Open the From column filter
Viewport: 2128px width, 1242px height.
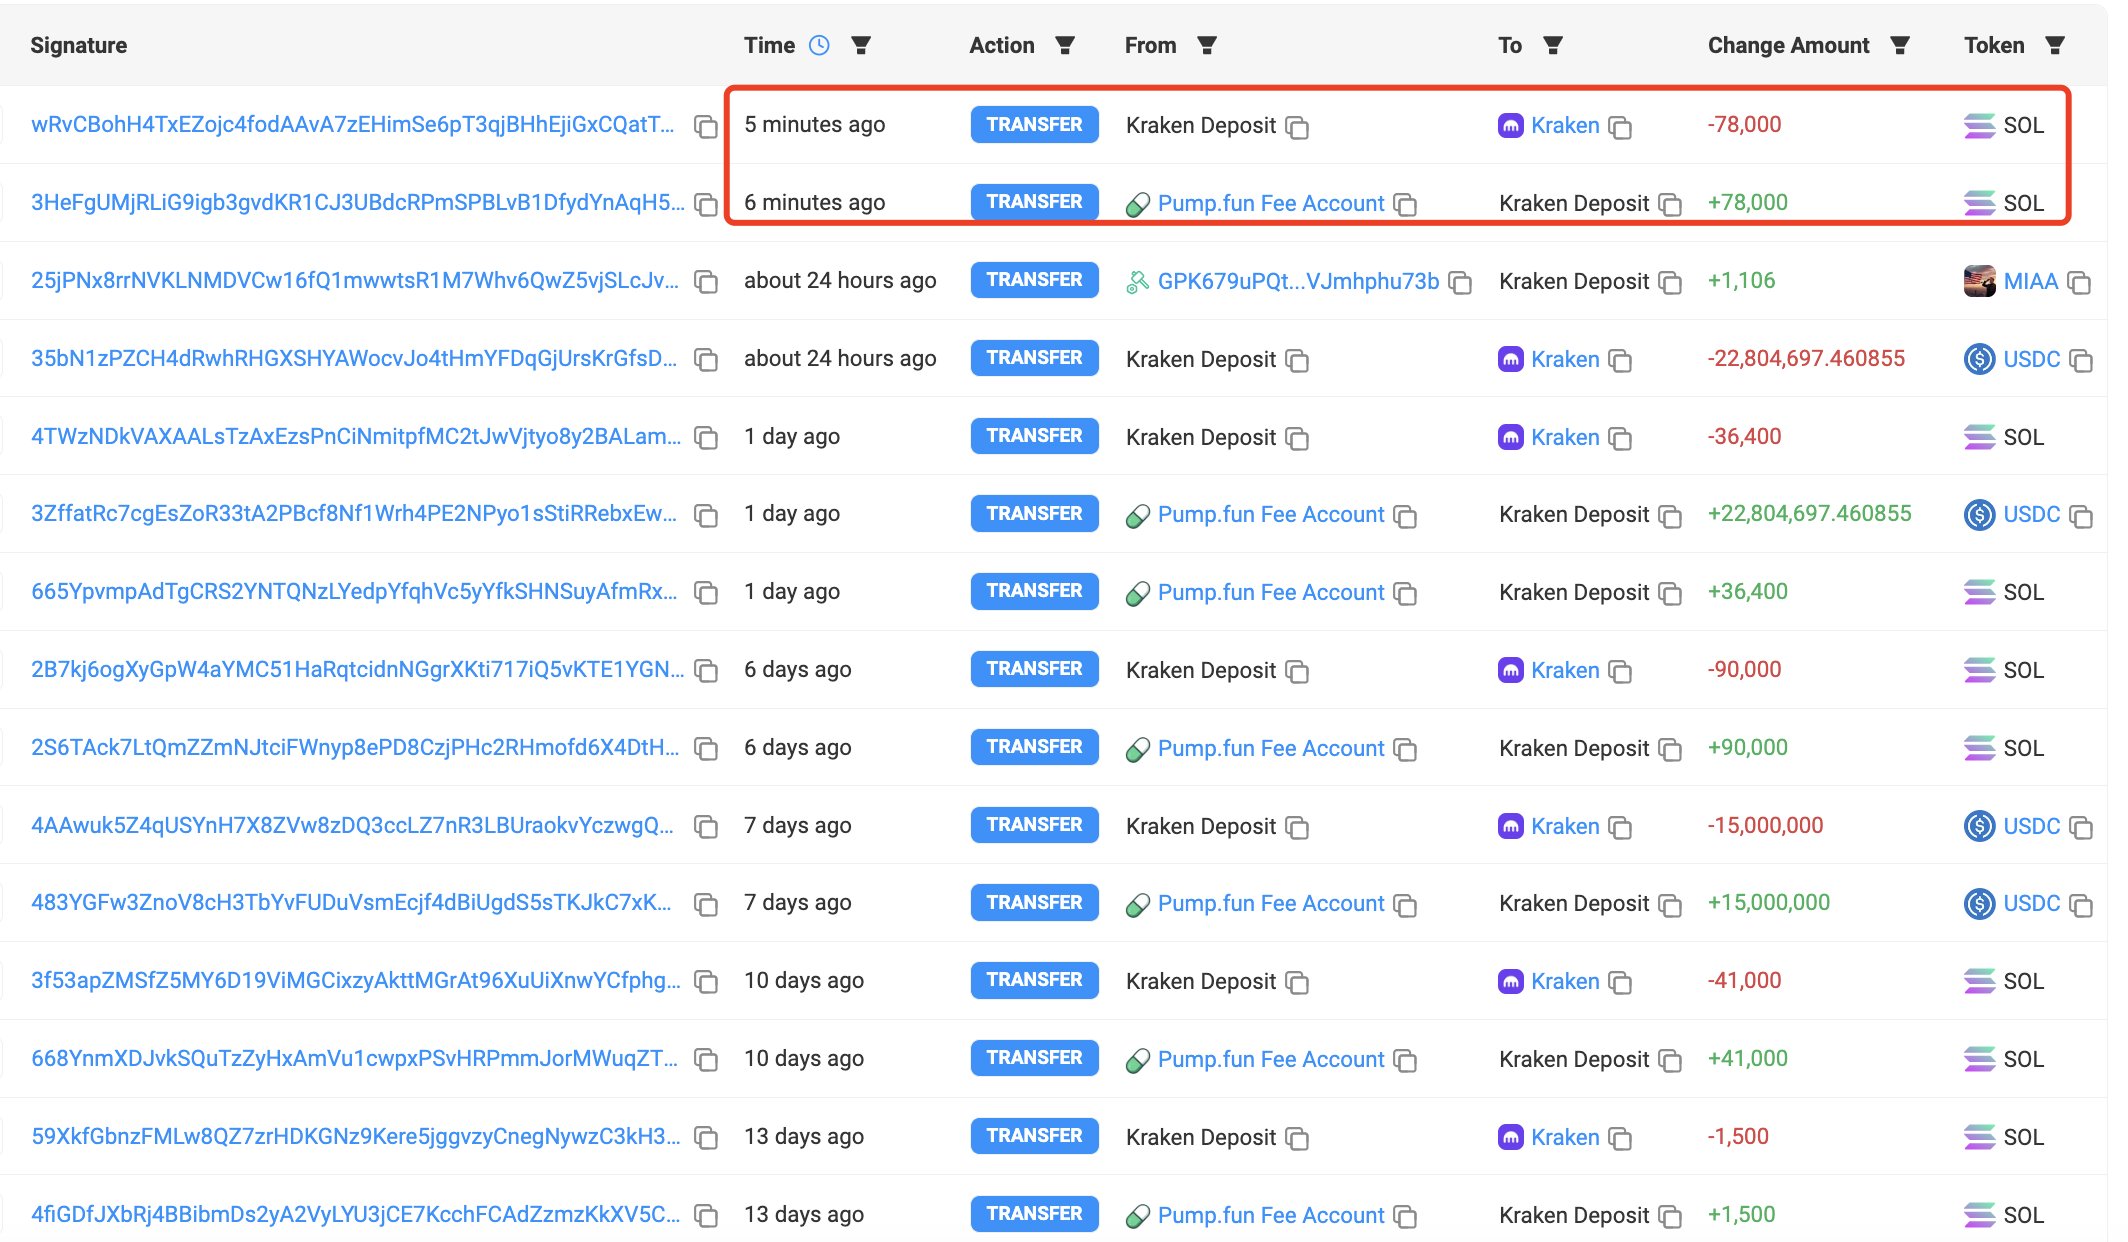coord(1207,45)
